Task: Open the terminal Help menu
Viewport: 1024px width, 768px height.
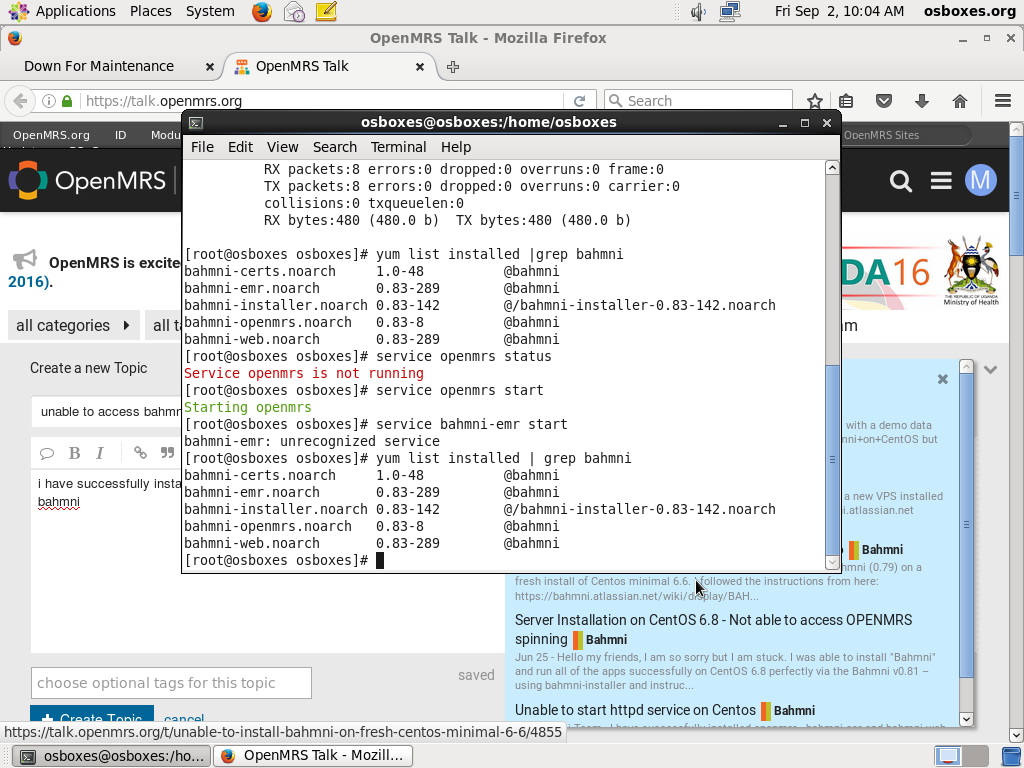Action: tap(456, 147)
